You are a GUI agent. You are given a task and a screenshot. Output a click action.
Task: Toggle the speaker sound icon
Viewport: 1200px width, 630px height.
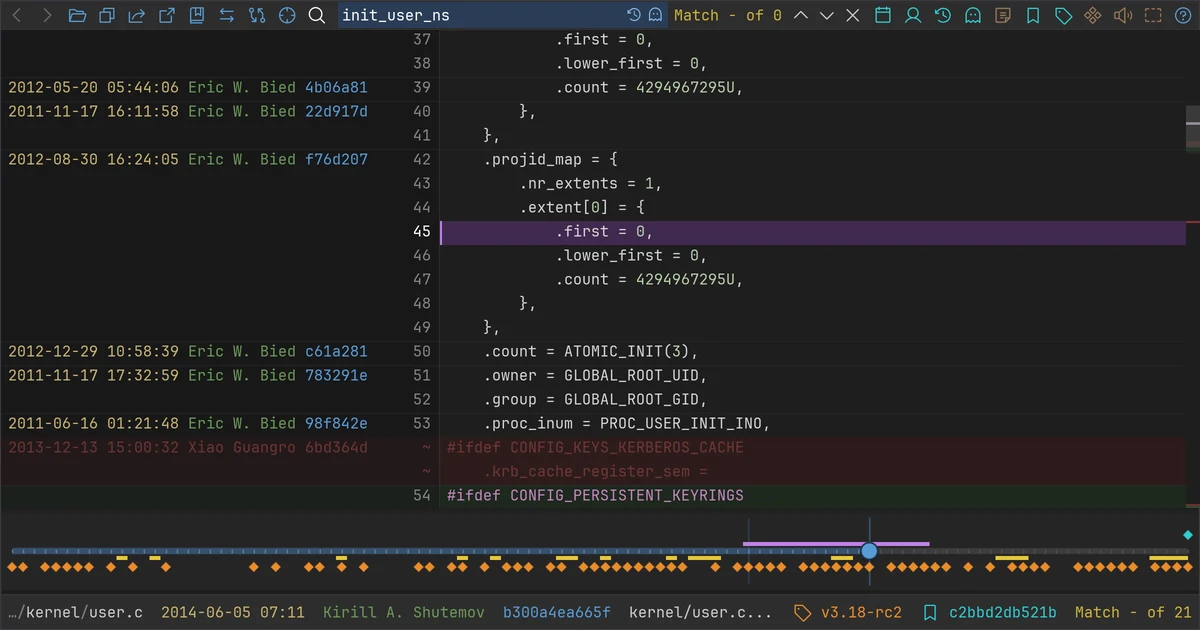pyautogui.click(x=1123, y=15)
